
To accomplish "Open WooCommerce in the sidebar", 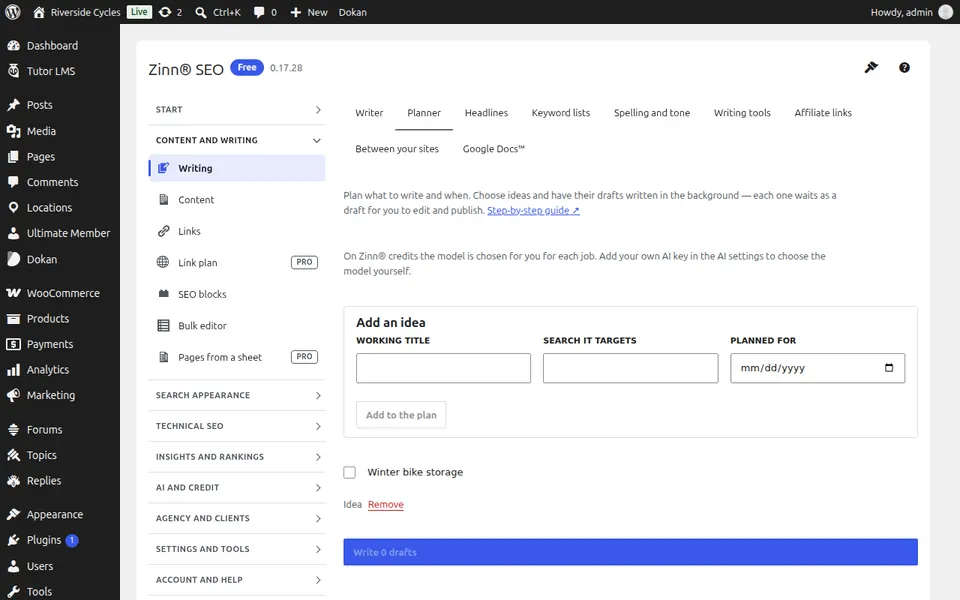I will point(60,293).
